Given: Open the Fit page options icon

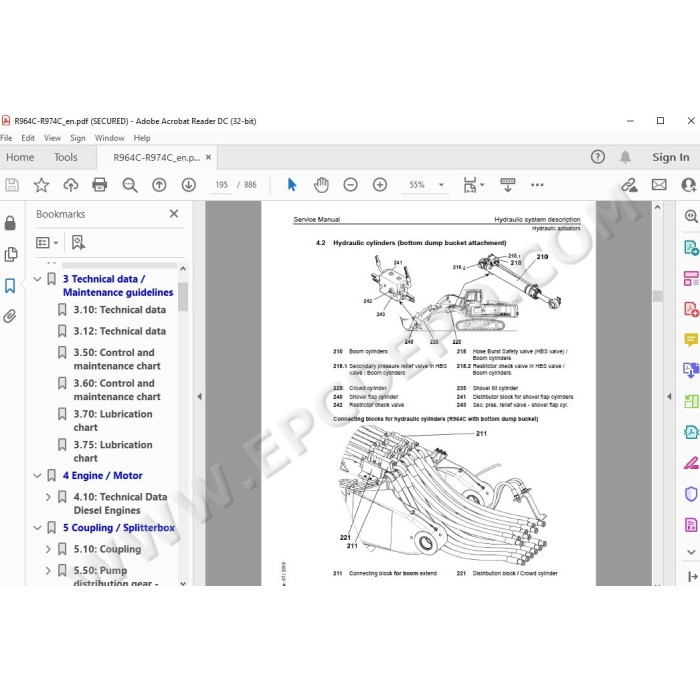Looking at the screenshot, I should pyautogui.click(x=470, y=184).
